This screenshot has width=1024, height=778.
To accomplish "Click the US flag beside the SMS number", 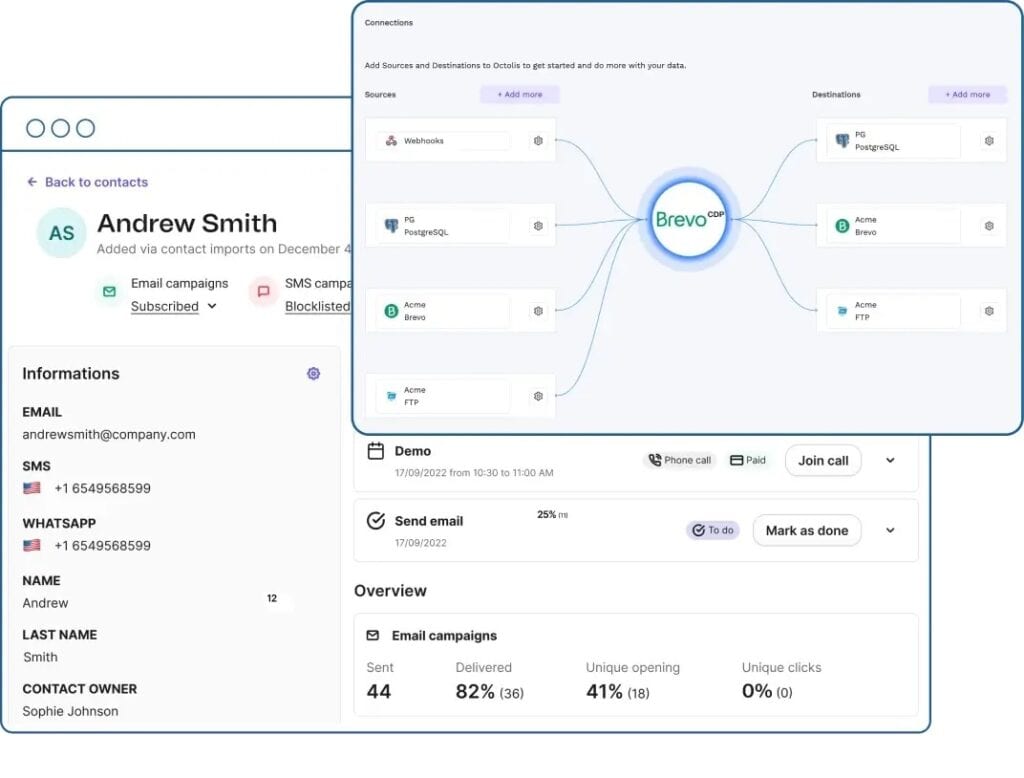I will point(31,488).
